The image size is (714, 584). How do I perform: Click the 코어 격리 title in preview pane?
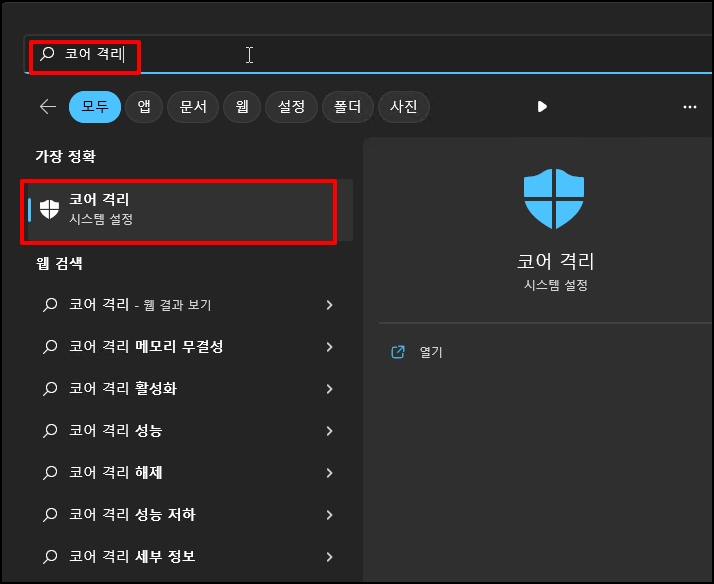tap(556, 261)
